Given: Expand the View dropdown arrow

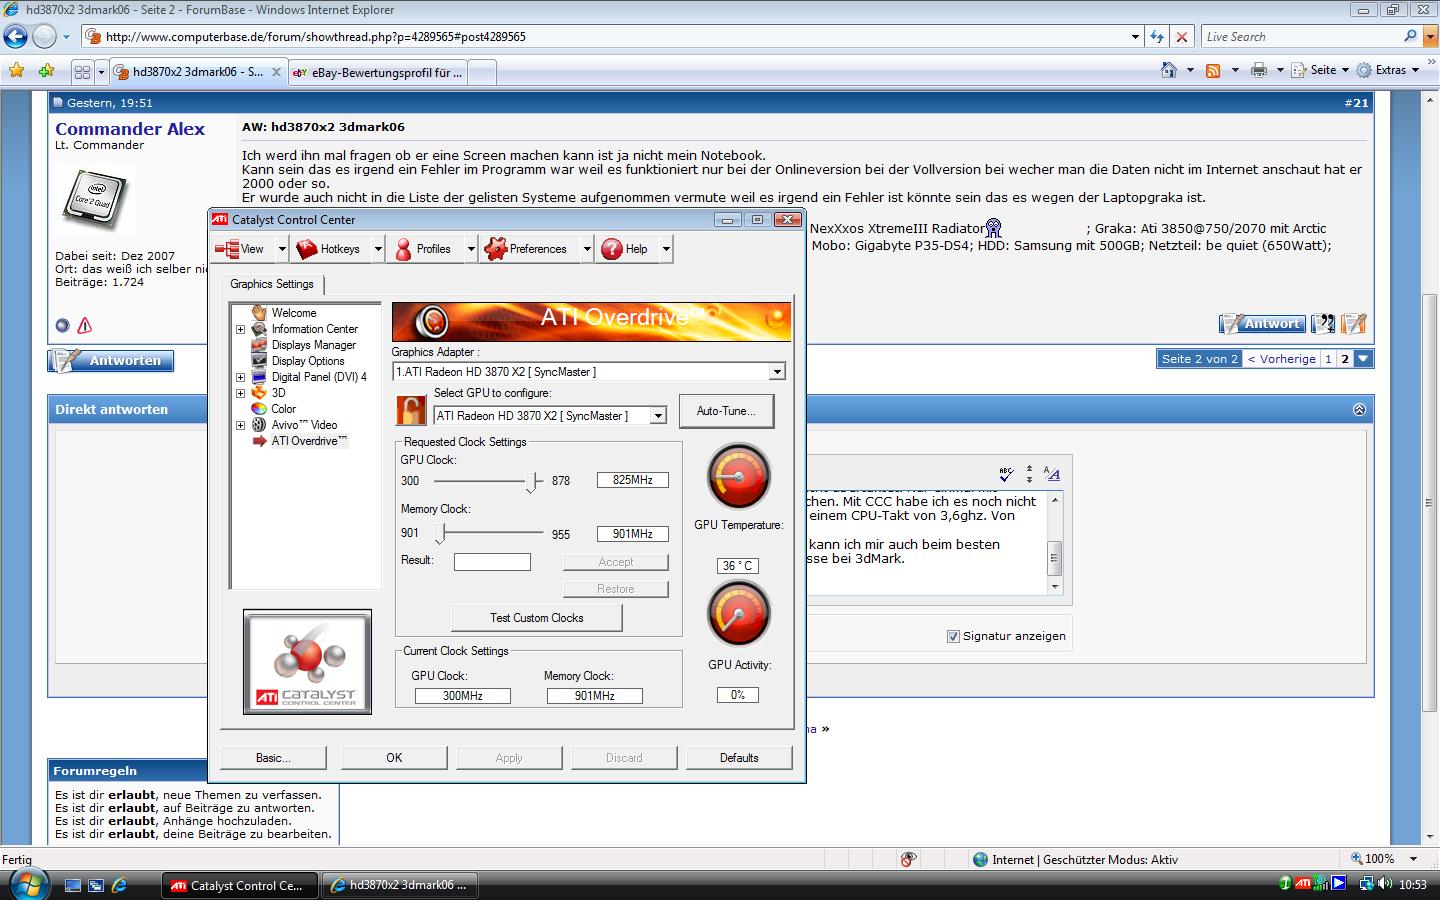Looking at the screenshot, I should click(x=282, y=249).
